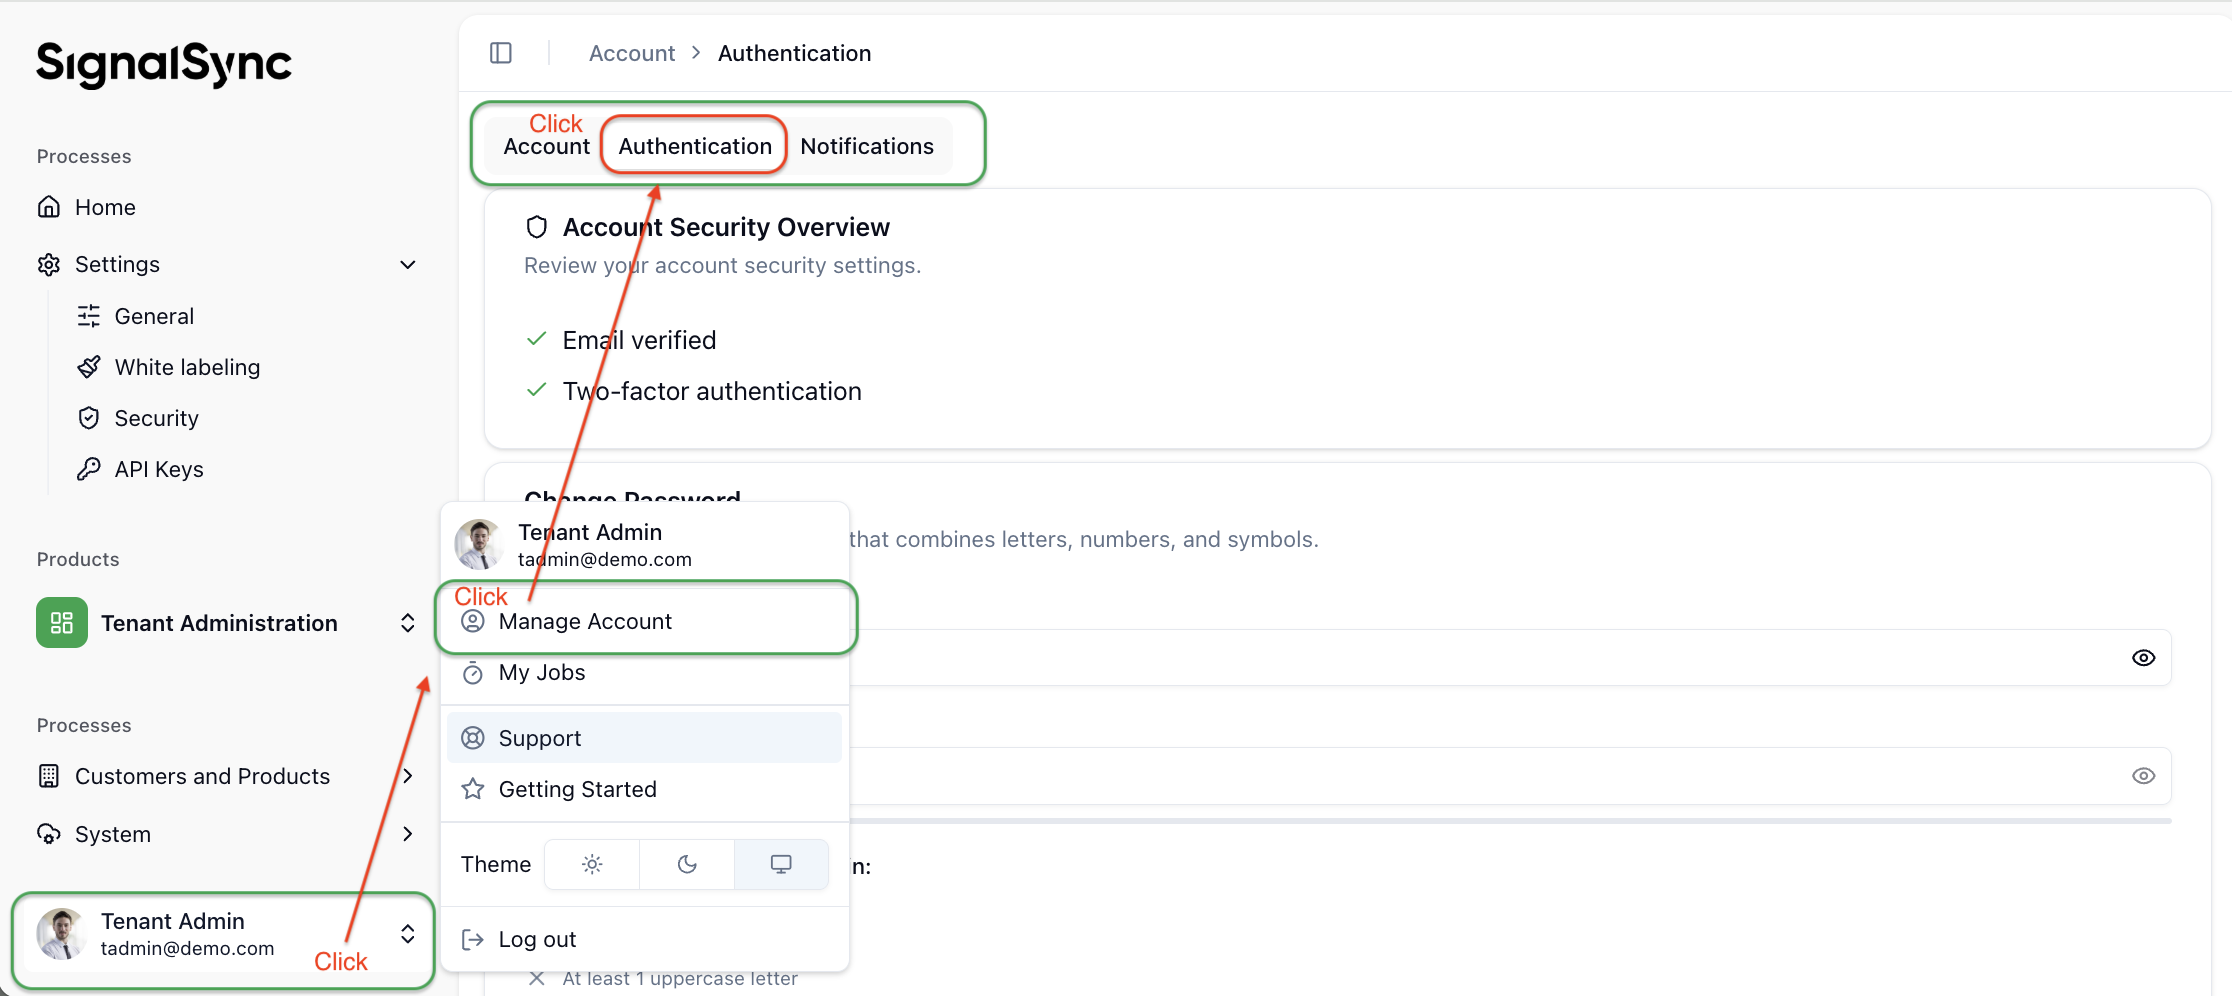Click the Settings gear icon

(x=49, y=264)
